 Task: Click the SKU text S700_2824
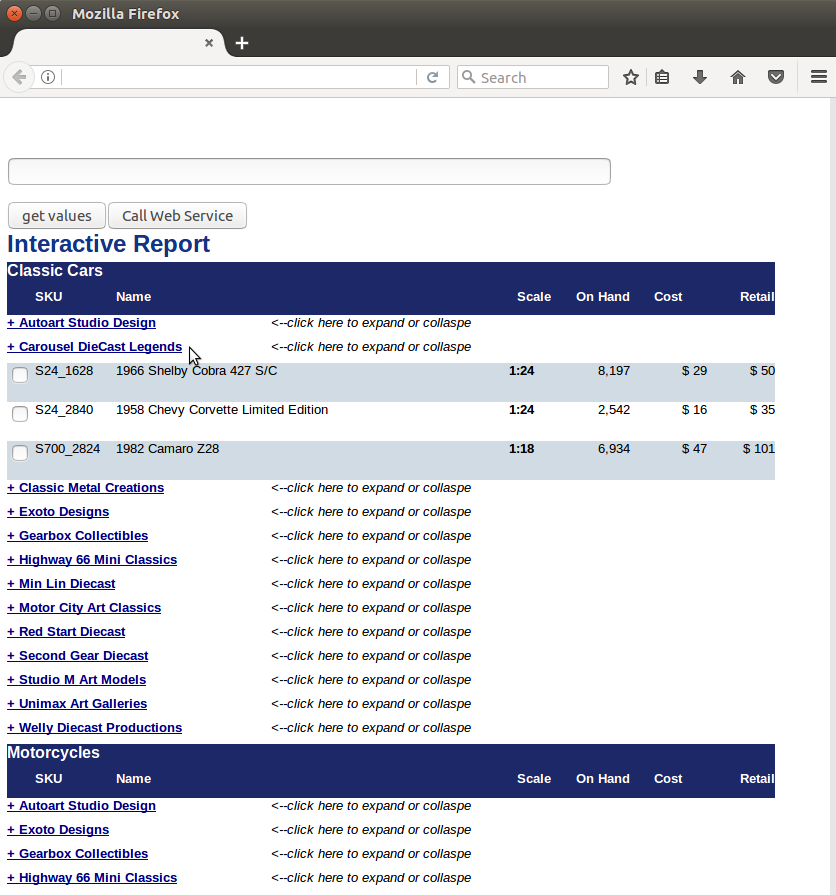67,449
